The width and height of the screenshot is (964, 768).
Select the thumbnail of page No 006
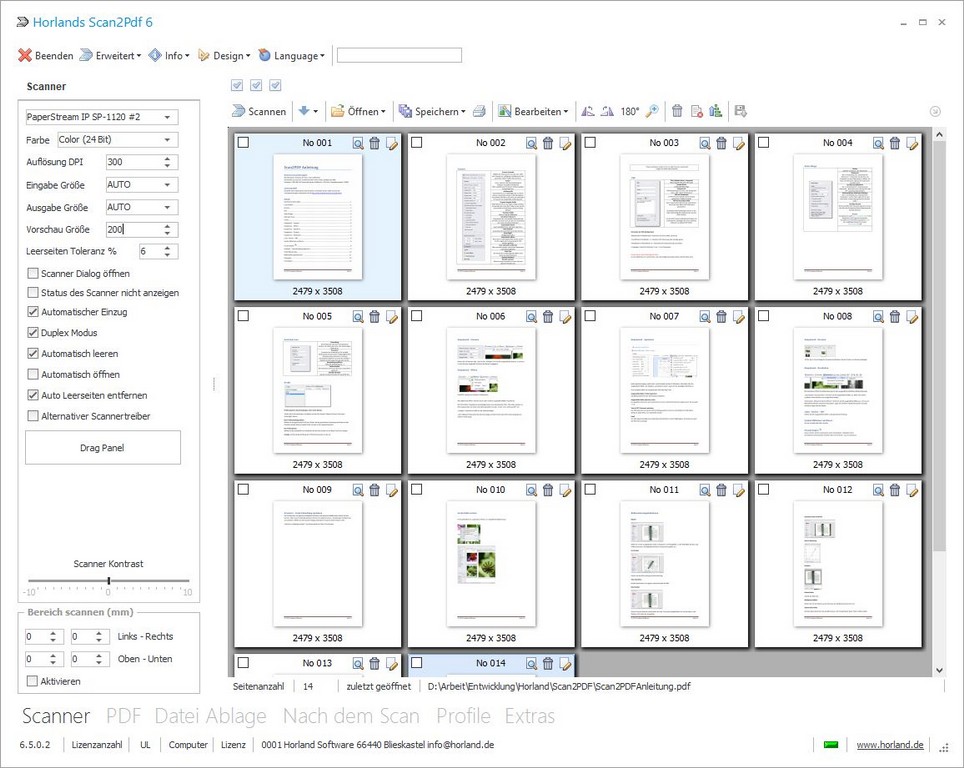point(491,390)
